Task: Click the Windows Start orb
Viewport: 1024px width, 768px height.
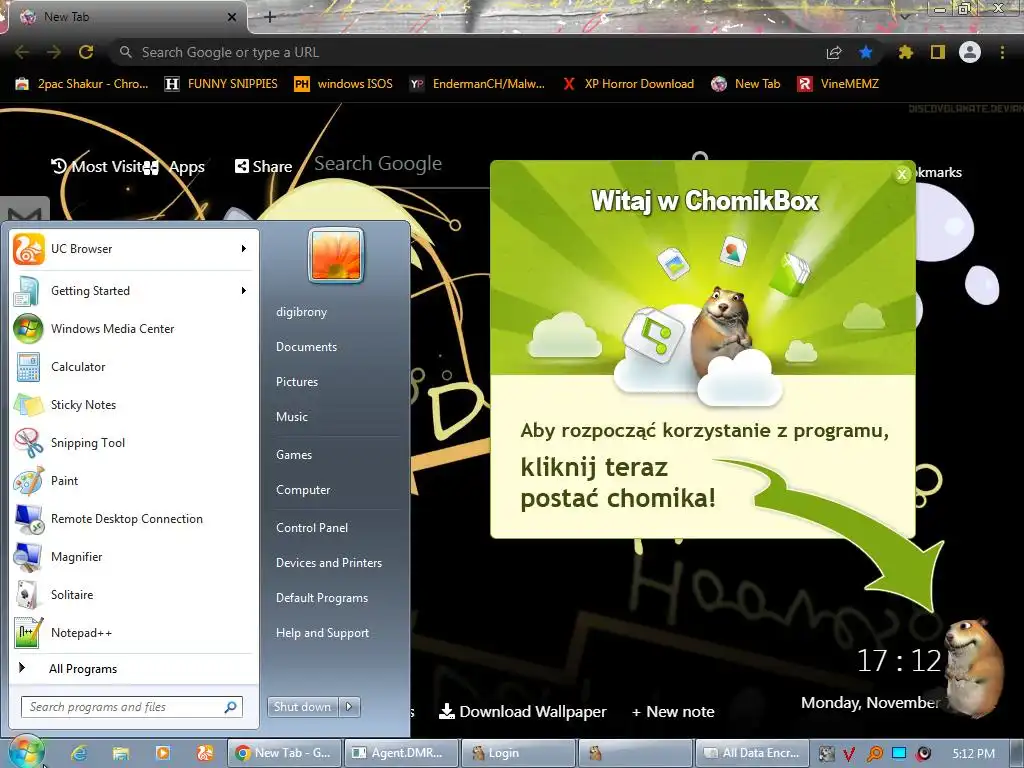Action: tap(26, 752)
